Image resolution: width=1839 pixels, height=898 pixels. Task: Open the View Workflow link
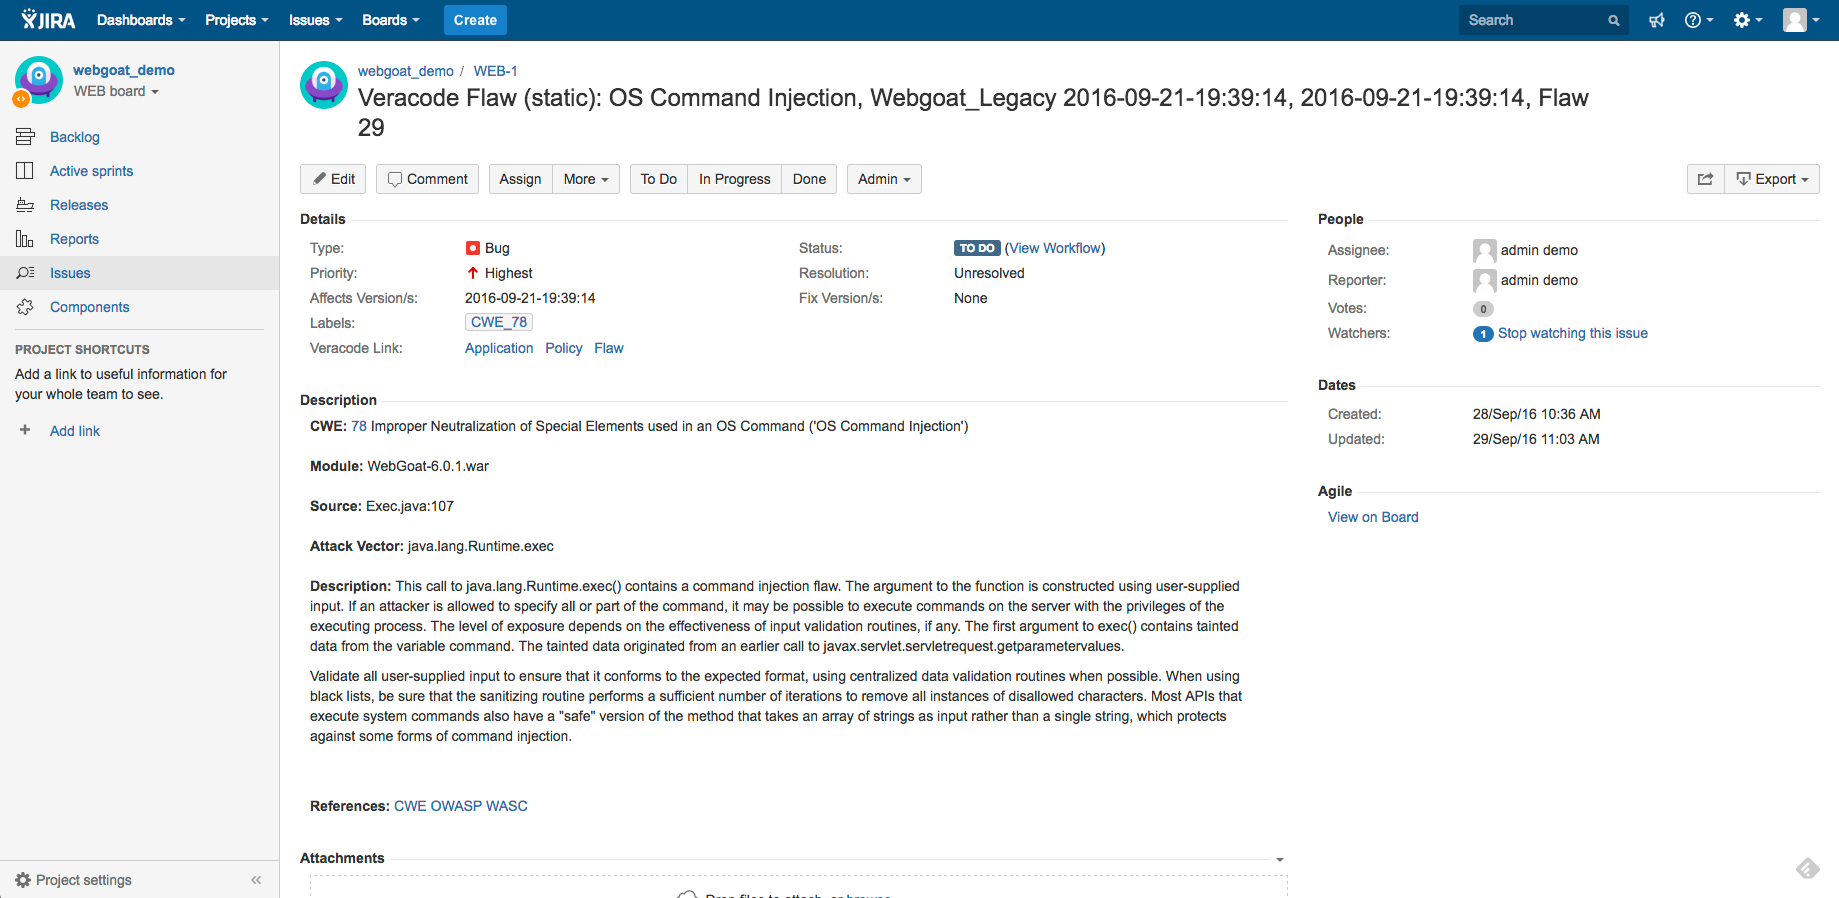(x=1055, y=248)
